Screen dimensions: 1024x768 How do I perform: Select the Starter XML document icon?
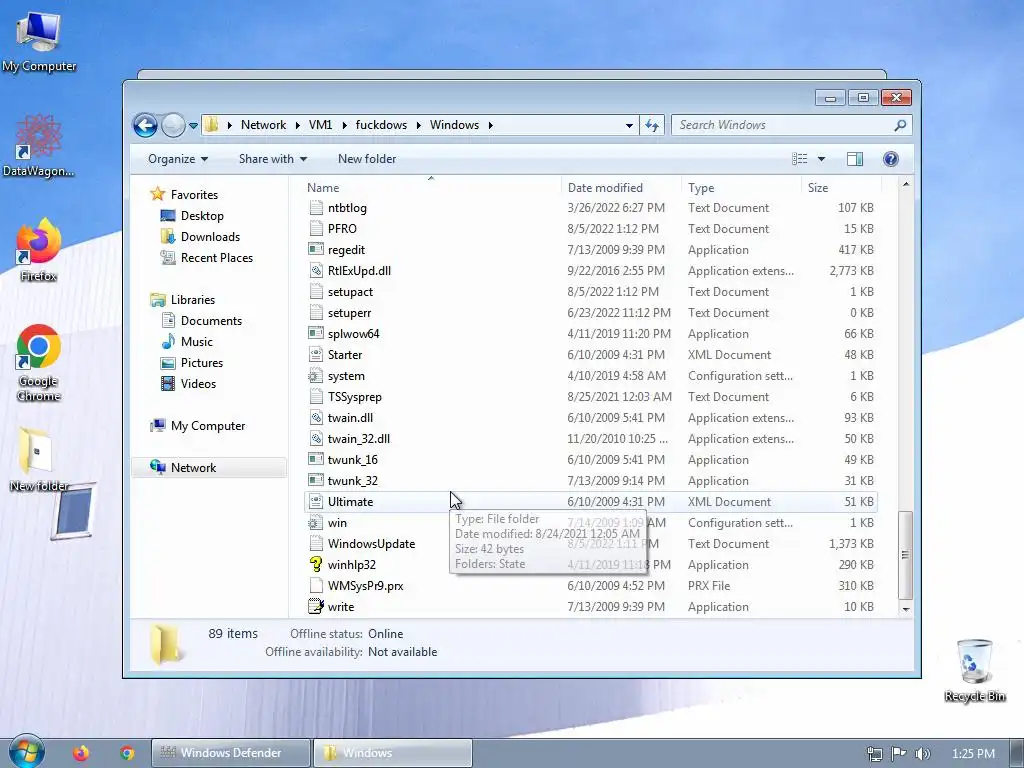click(x=316, y=355)
